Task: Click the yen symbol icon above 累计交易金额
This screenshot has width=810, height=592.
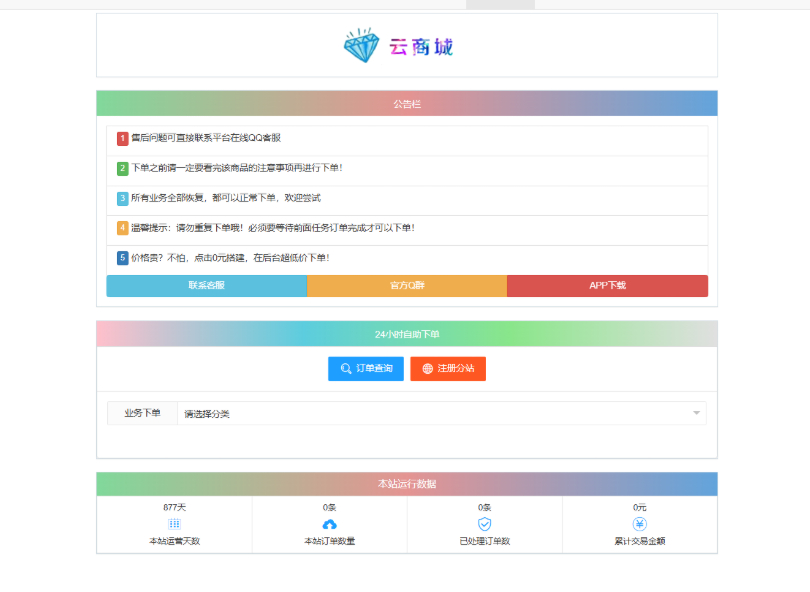Action: [639, 523]
